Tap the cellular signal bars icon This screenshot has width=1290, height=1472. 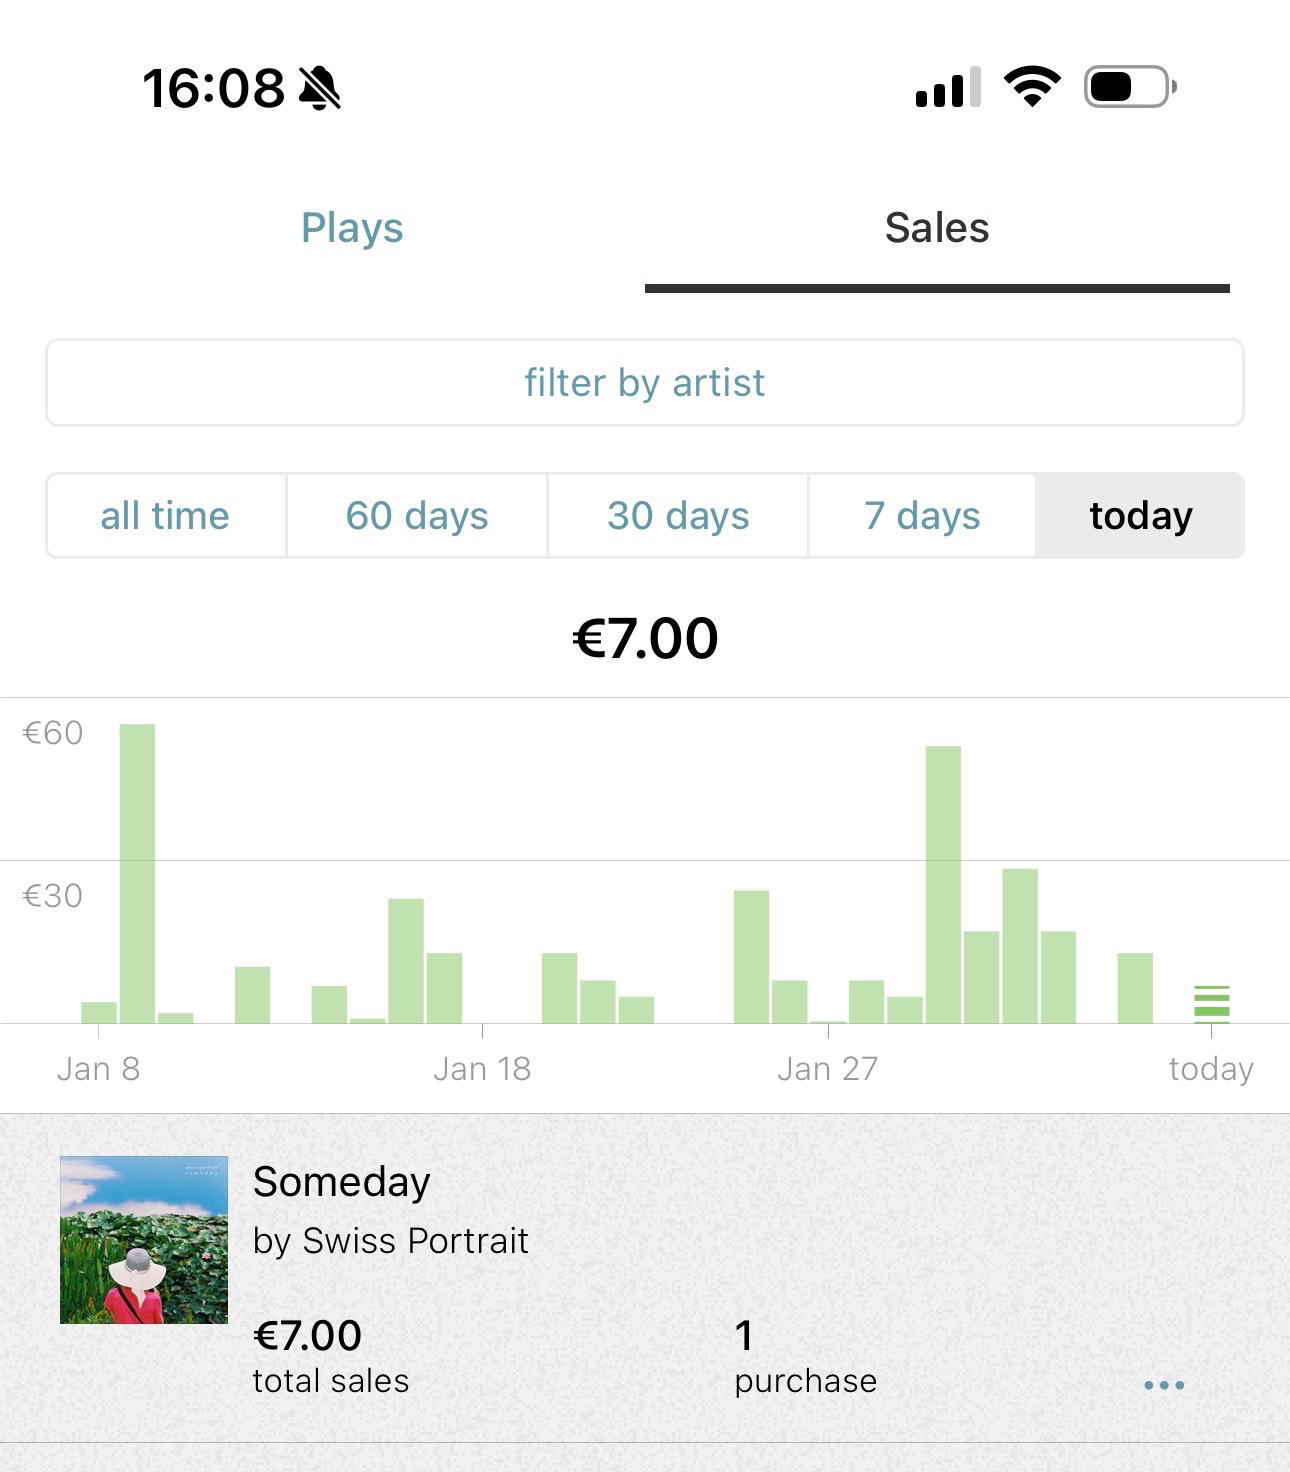pos(947,88)
